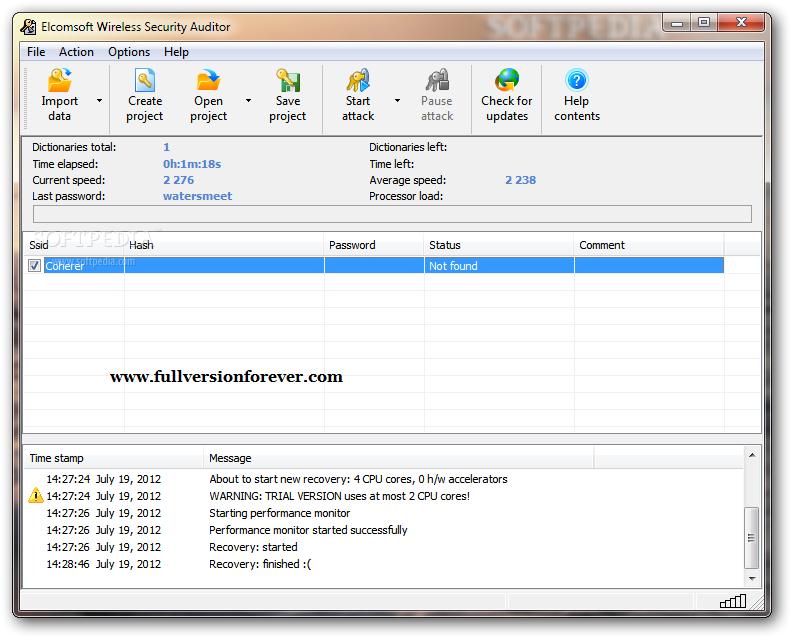Click the Status column header
Image resolution: width=792 pixels, height=638 pixels.
[x=499, y=245]
